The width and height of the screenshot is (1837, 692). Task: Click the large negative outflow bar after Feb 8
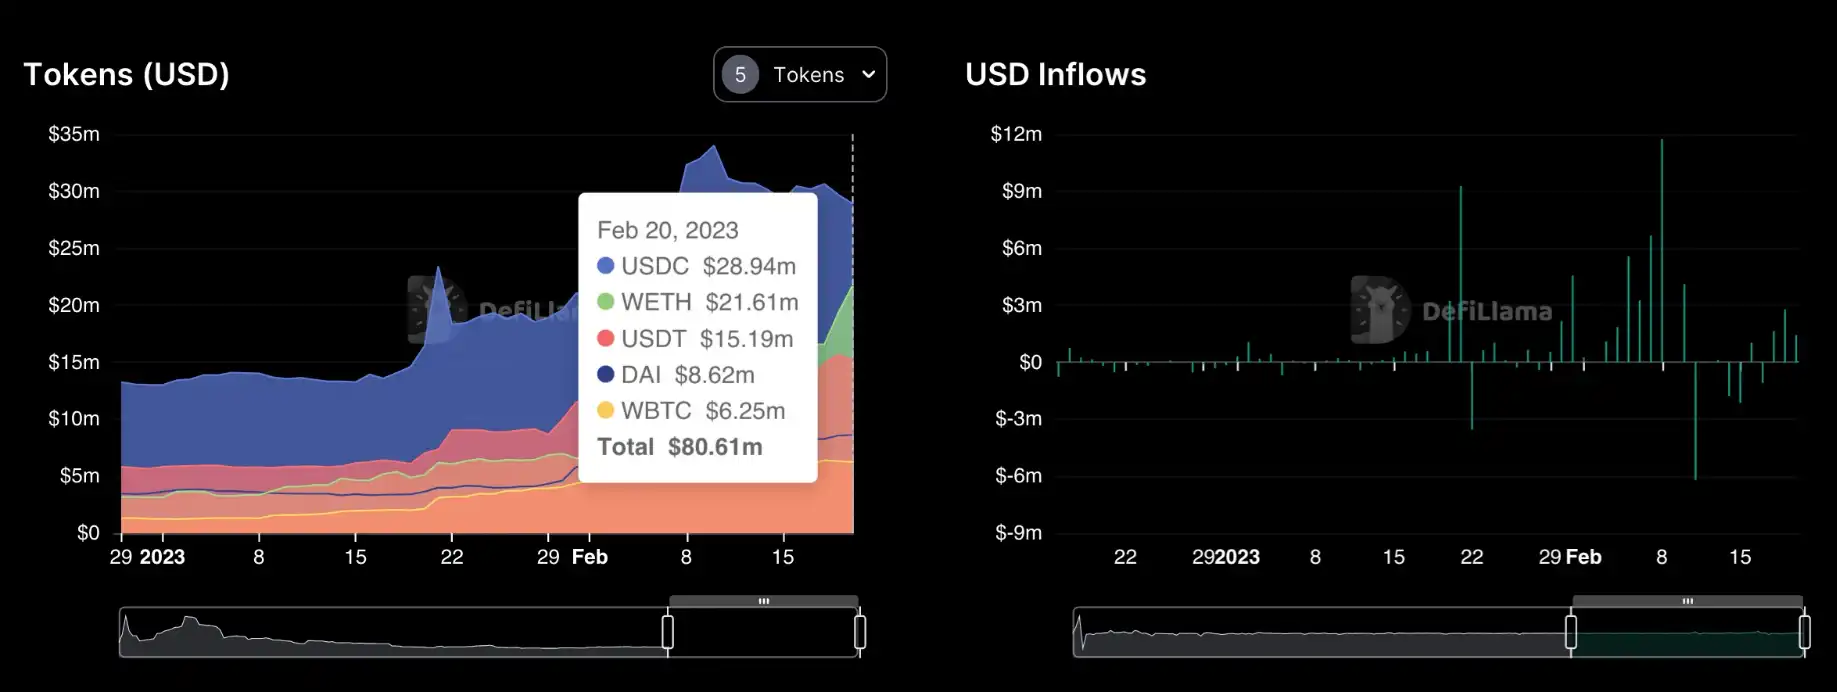coord(1695,420)
